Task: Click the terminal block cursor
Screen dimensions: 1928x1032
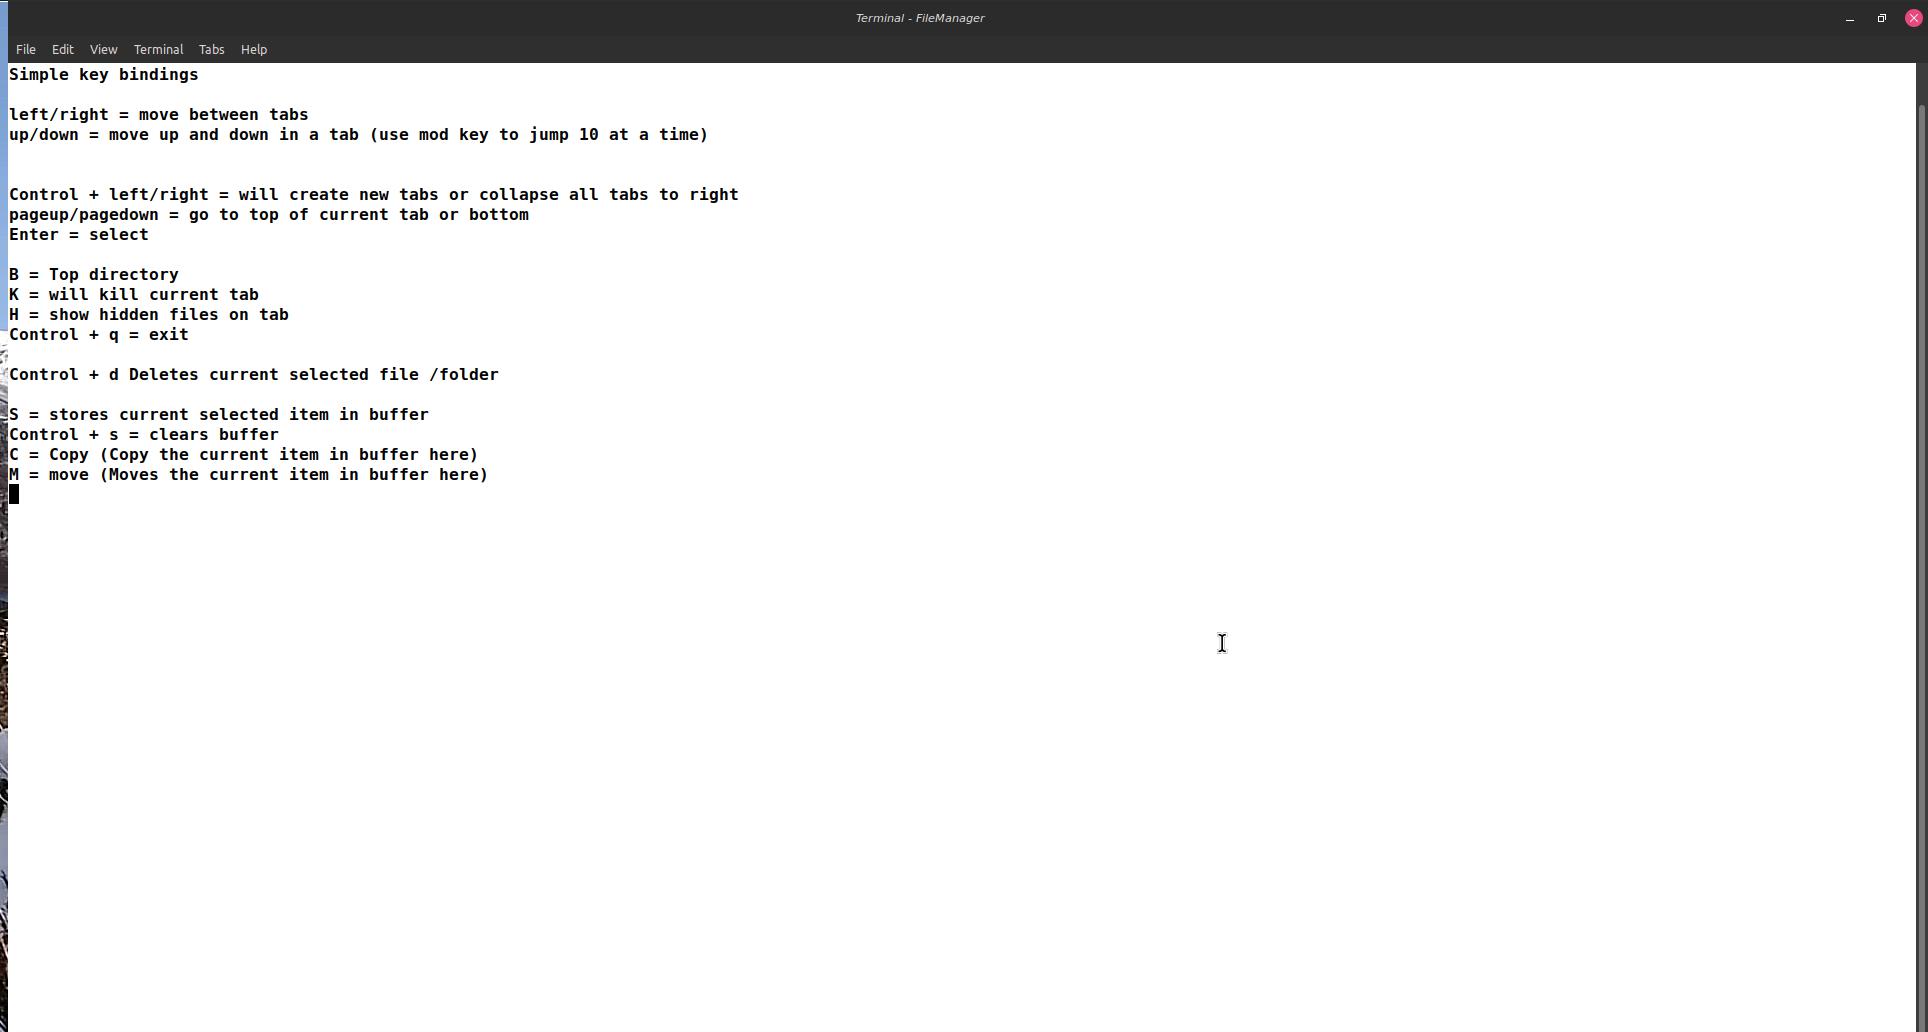Action: click(x=14, y=494)
